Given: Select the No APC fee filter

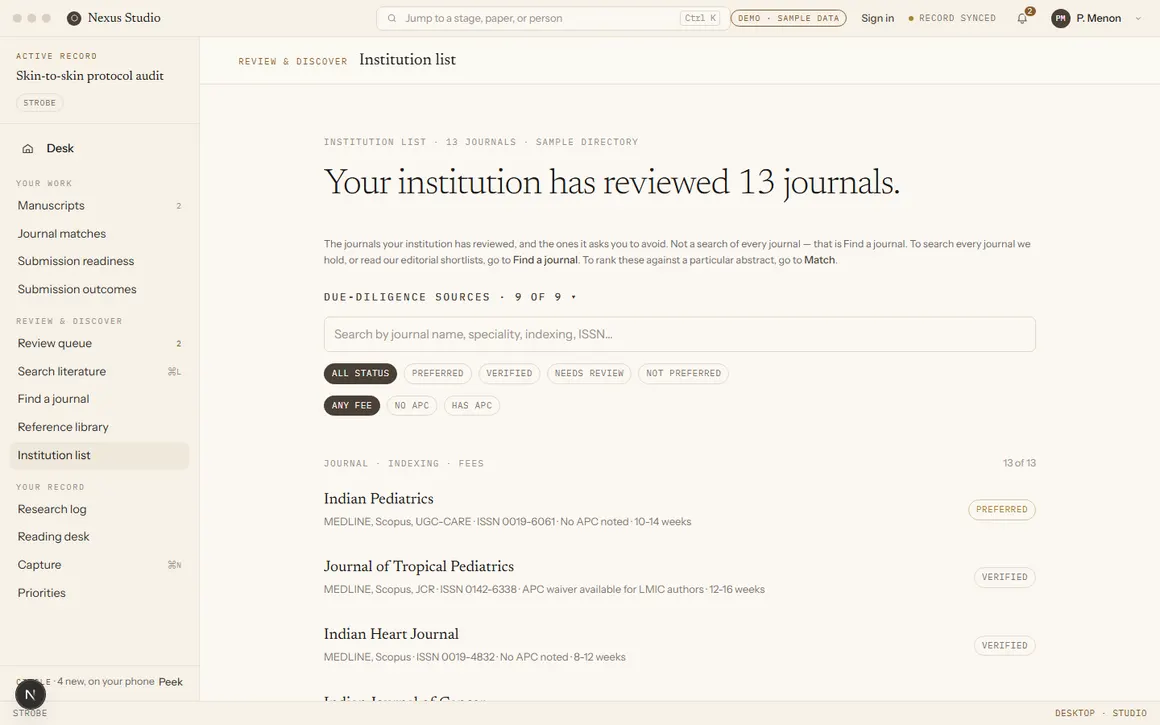Looking at the screenshot, I should [x=412, y=405].
